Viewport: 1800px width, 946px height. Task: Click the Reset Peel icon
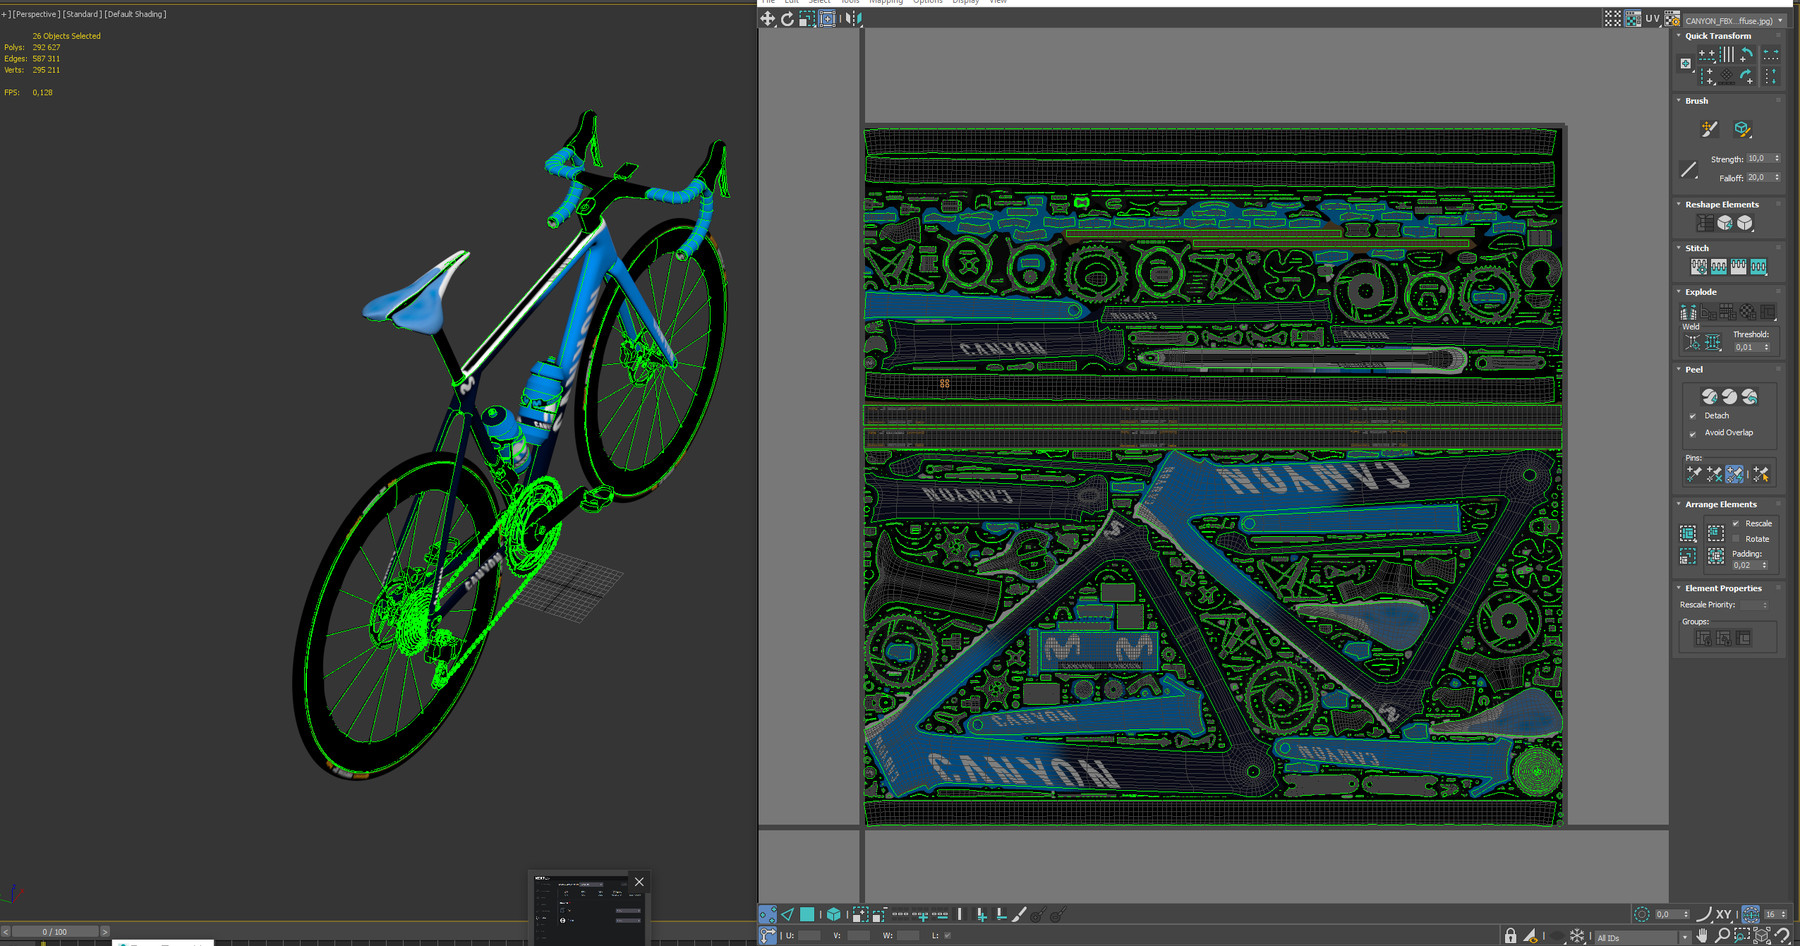[x=1750, y=397]
